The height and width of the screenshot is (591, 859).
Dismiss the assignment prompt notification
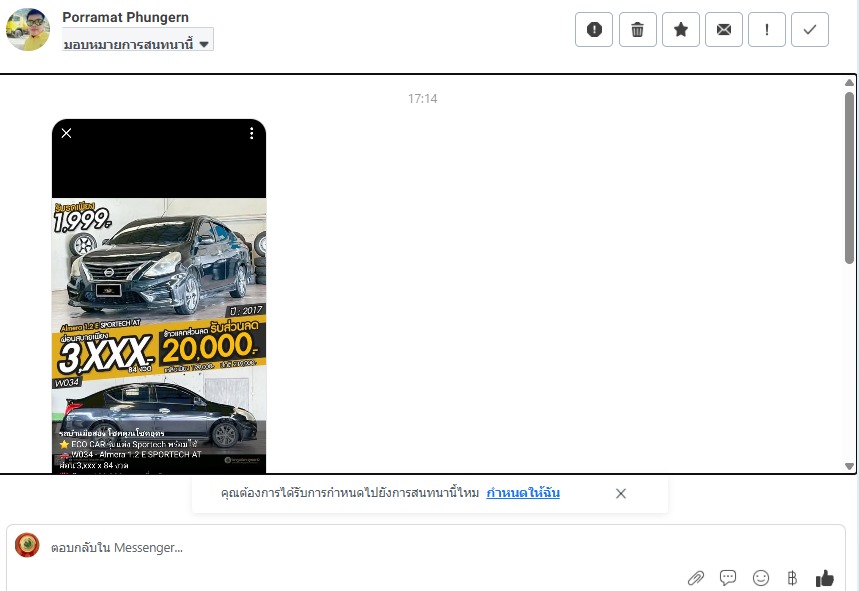click(621, 493)
